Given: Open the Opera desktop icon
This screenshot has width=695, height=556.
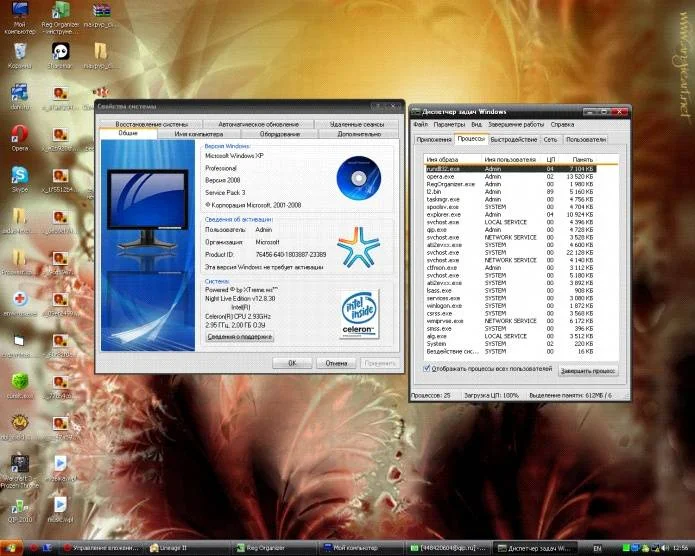Looking at the screenshot, I should (19, 133).
